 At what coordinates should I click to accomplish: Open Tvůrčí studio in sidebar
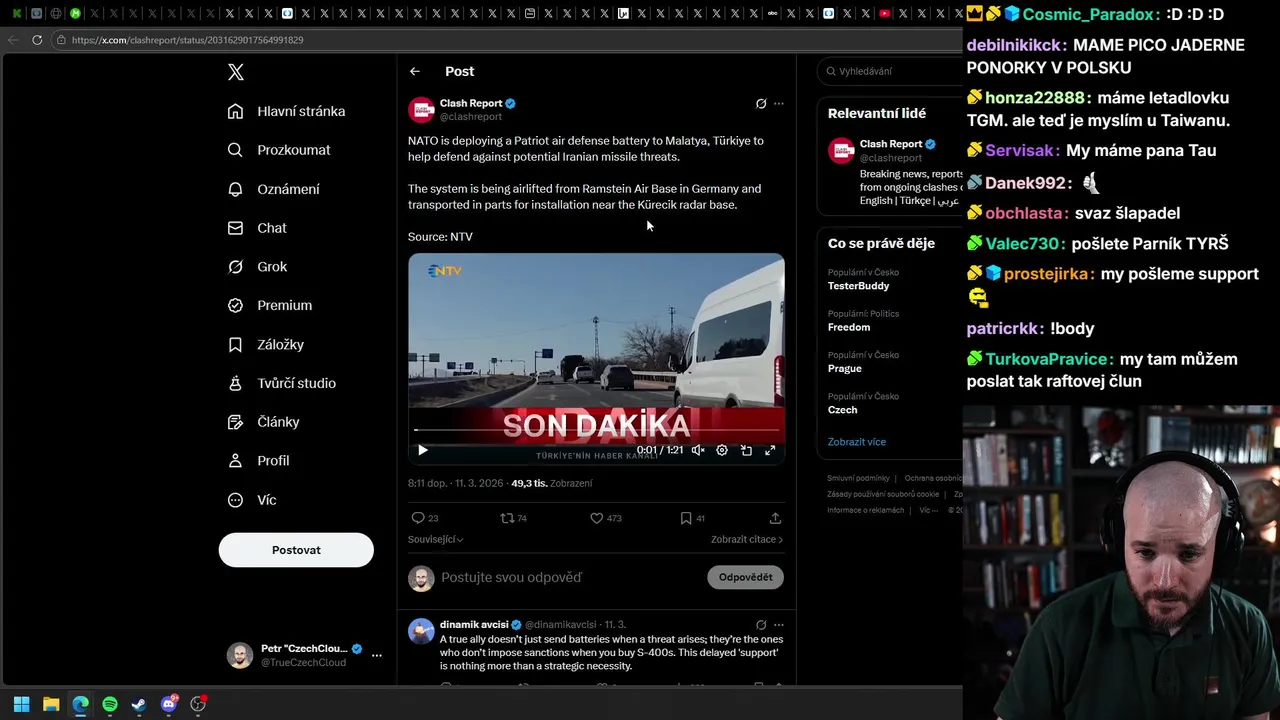282,383
